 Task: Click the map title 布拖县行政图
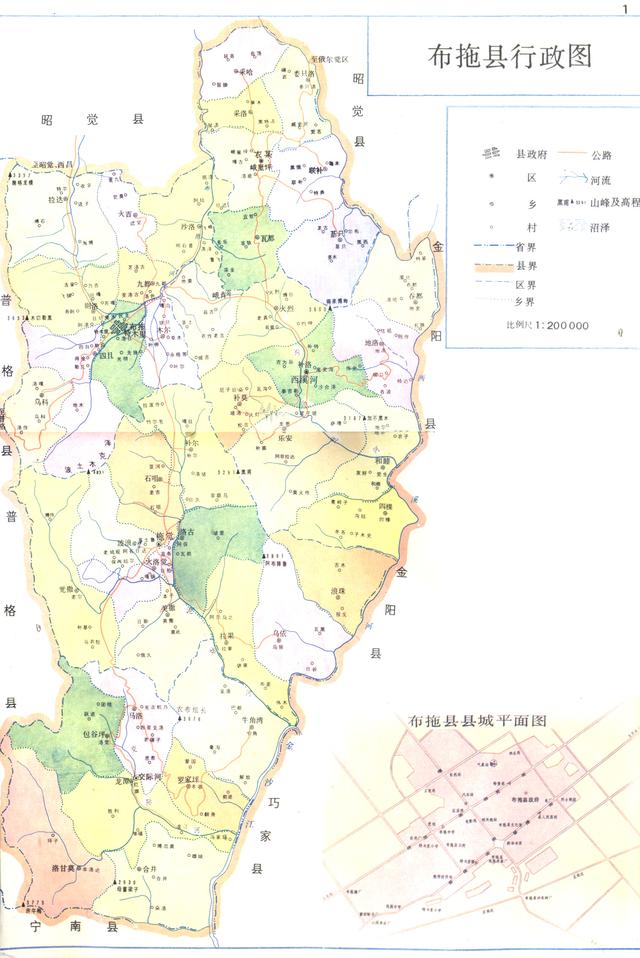509,56
